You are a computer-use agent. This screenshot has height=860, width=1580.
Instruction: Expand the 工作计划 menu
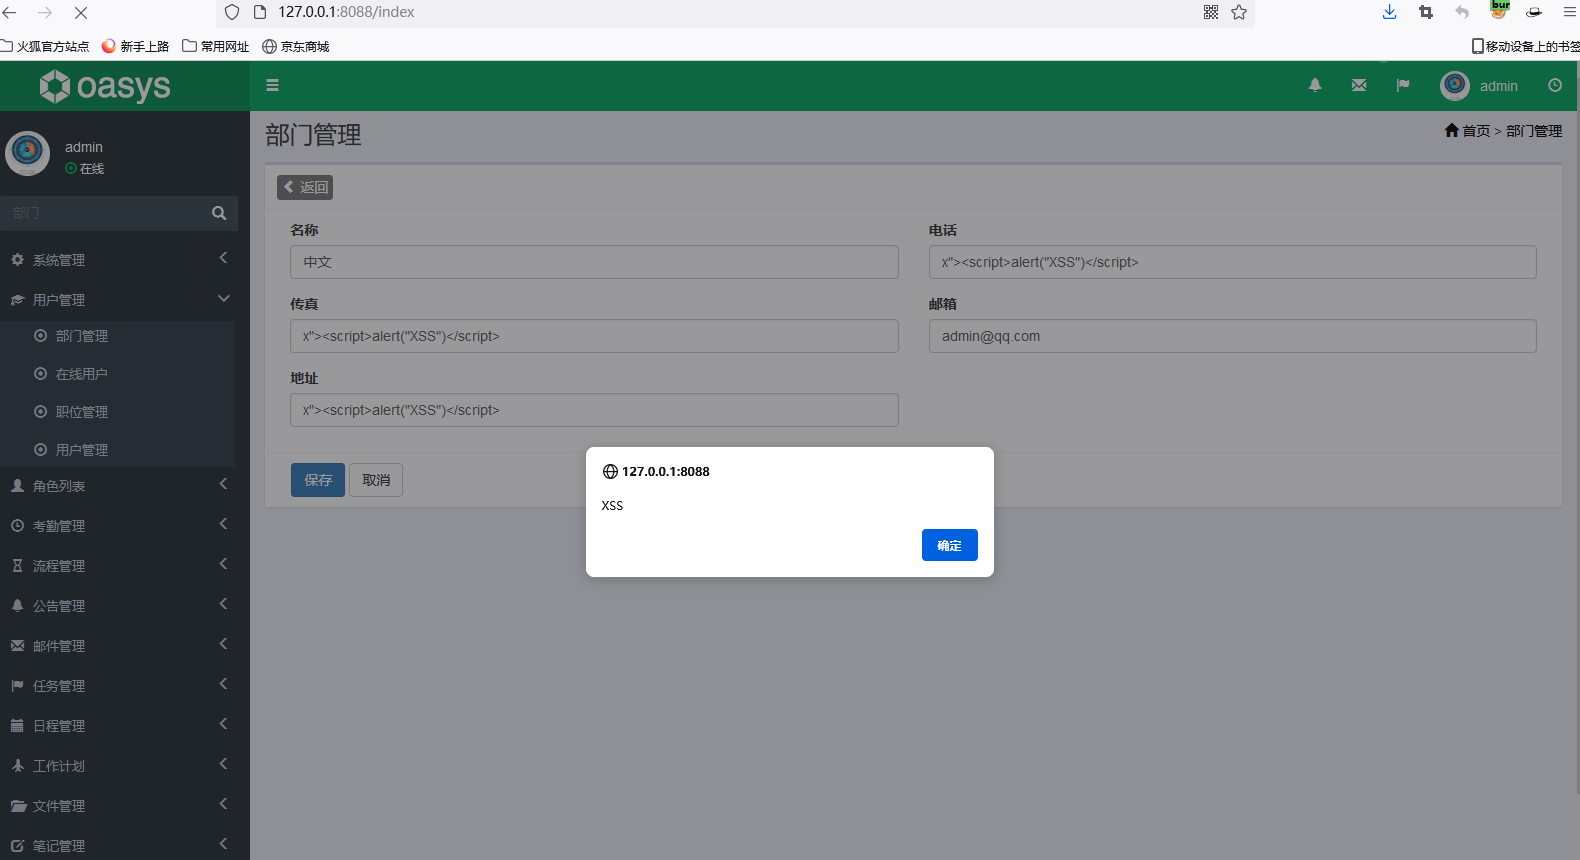[x=118, y=766]
